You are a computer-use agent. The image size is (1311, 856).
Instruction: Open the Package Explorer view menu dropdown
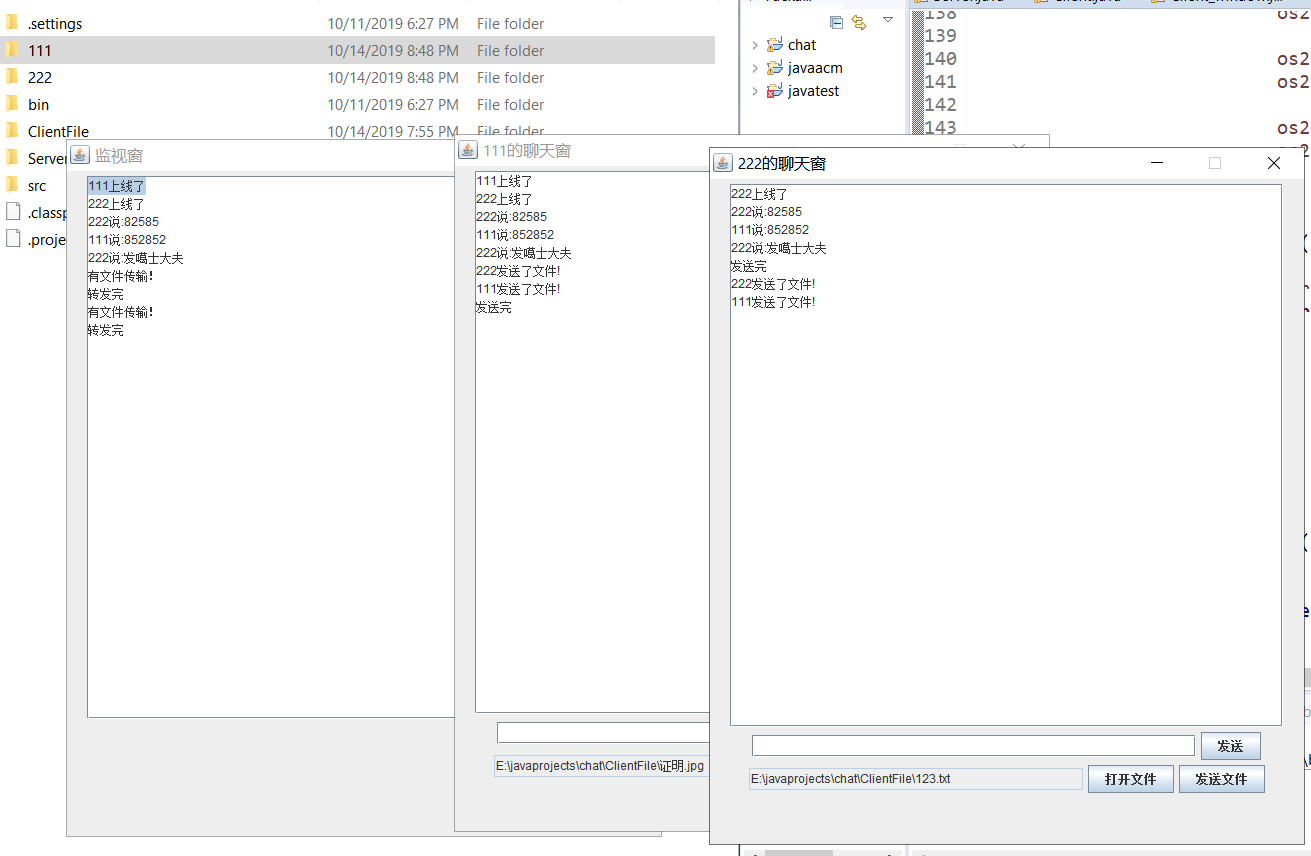coord(888,20)
